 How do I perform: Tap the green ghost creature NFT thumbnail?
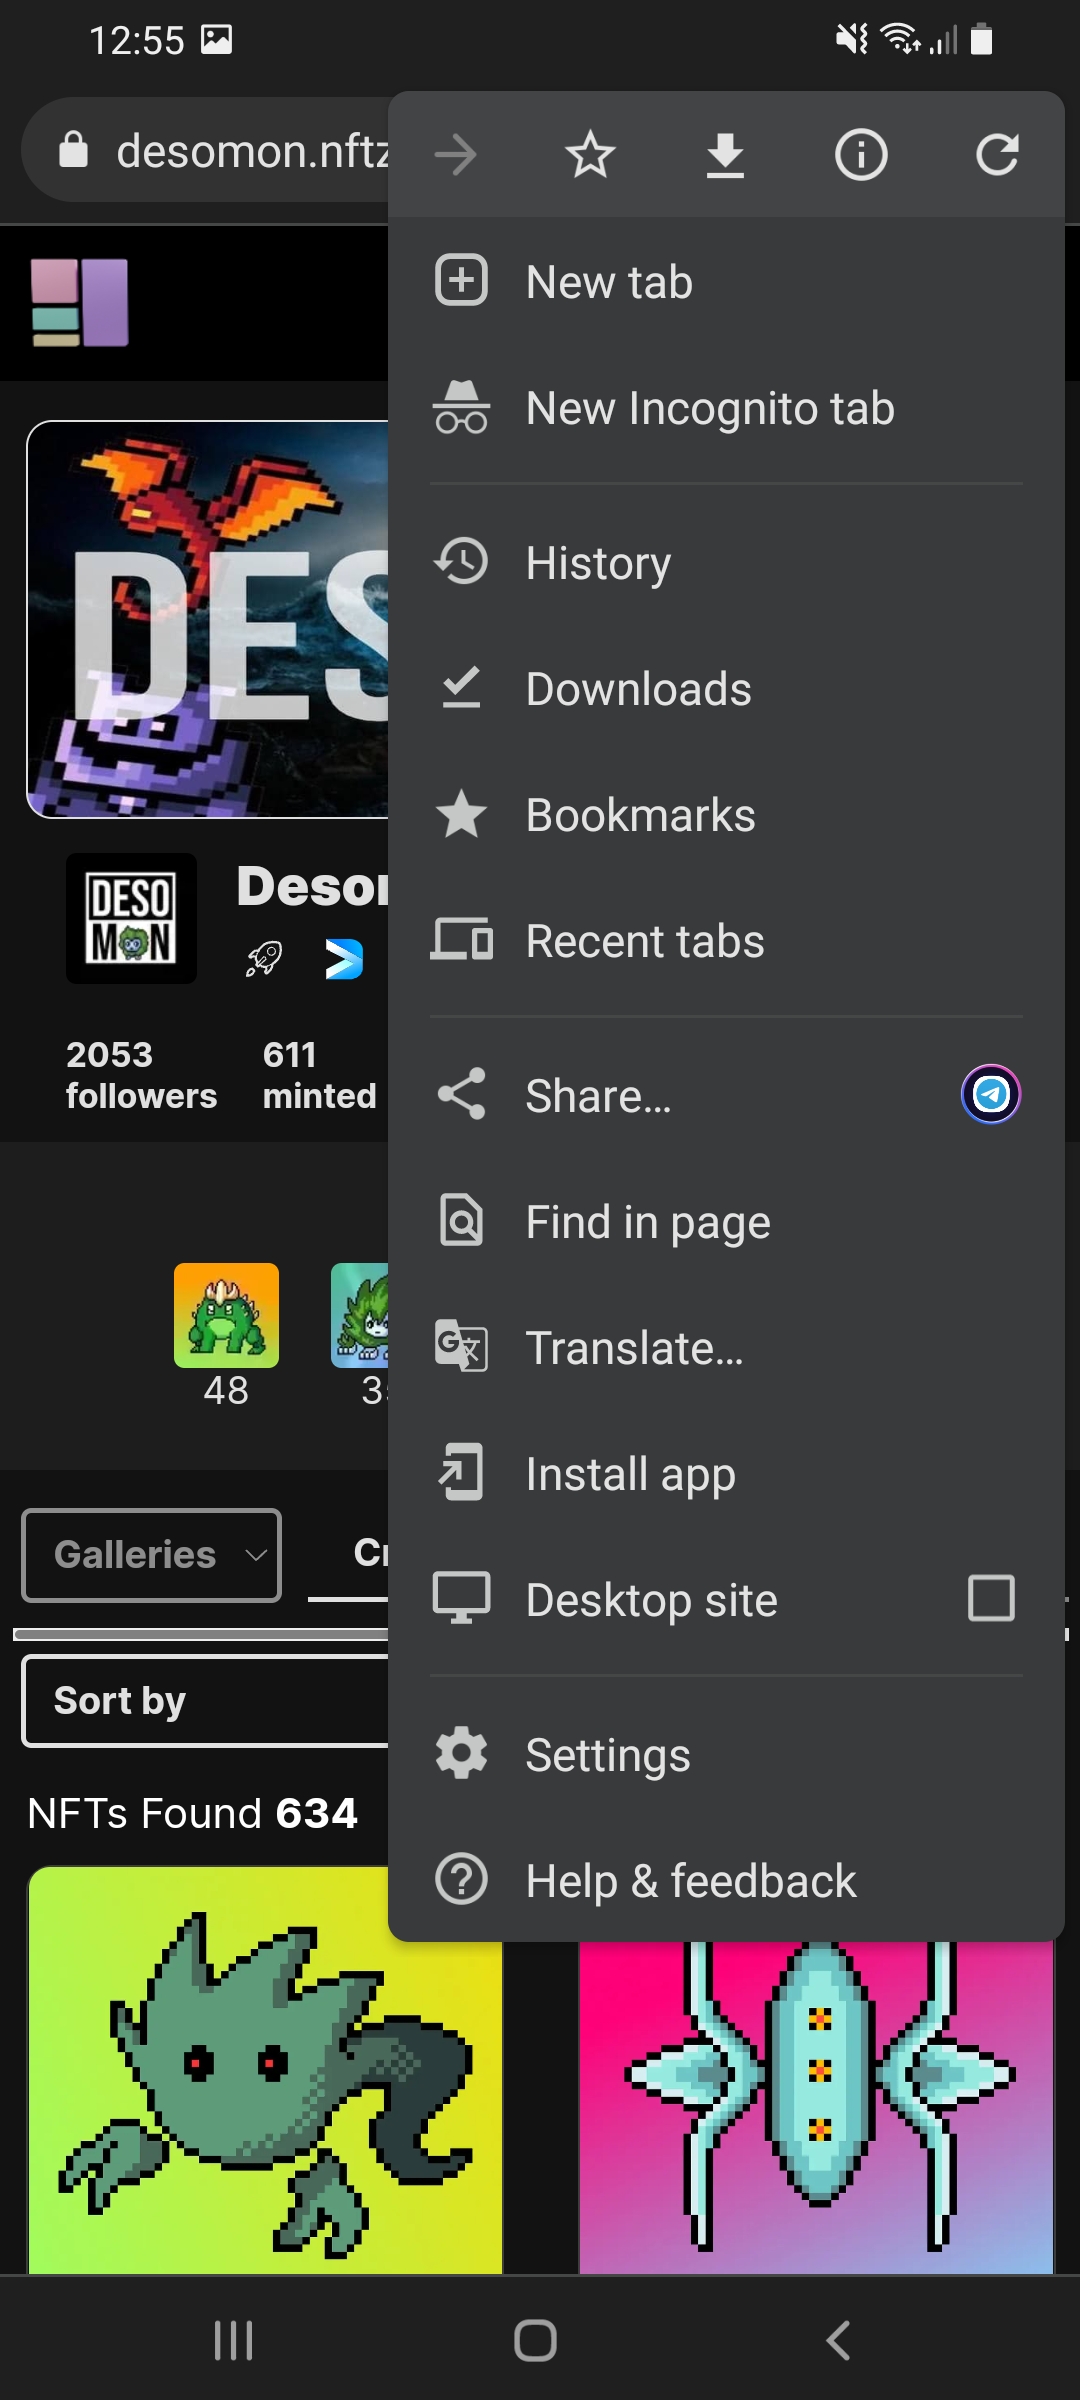click(x=264, y=2070)
